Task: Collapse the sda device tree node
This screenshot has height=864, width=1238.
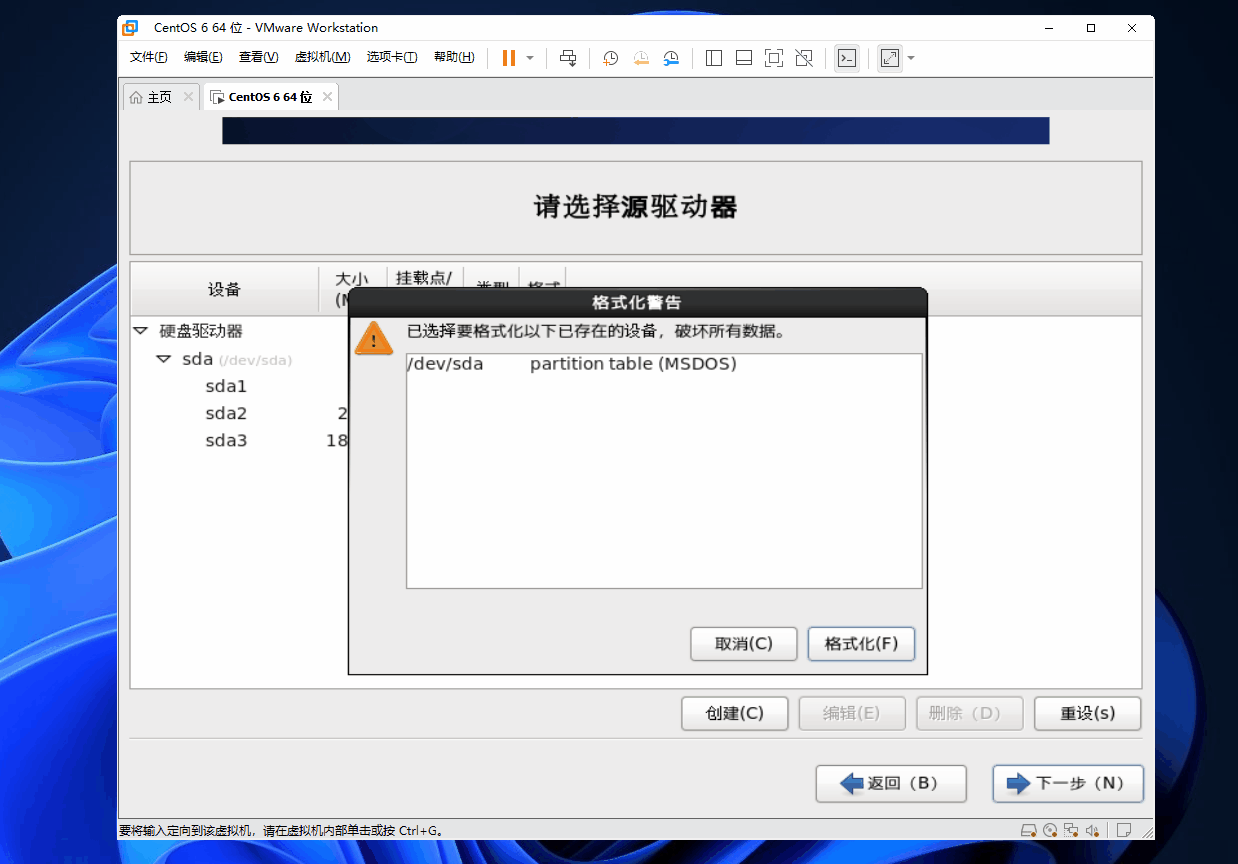Action: coord(163,358)
